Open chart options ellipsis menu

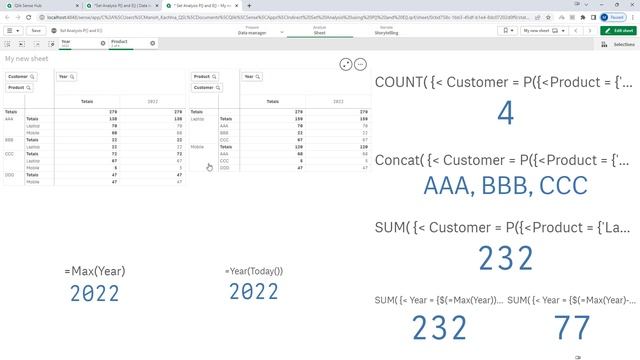point(360,64)
